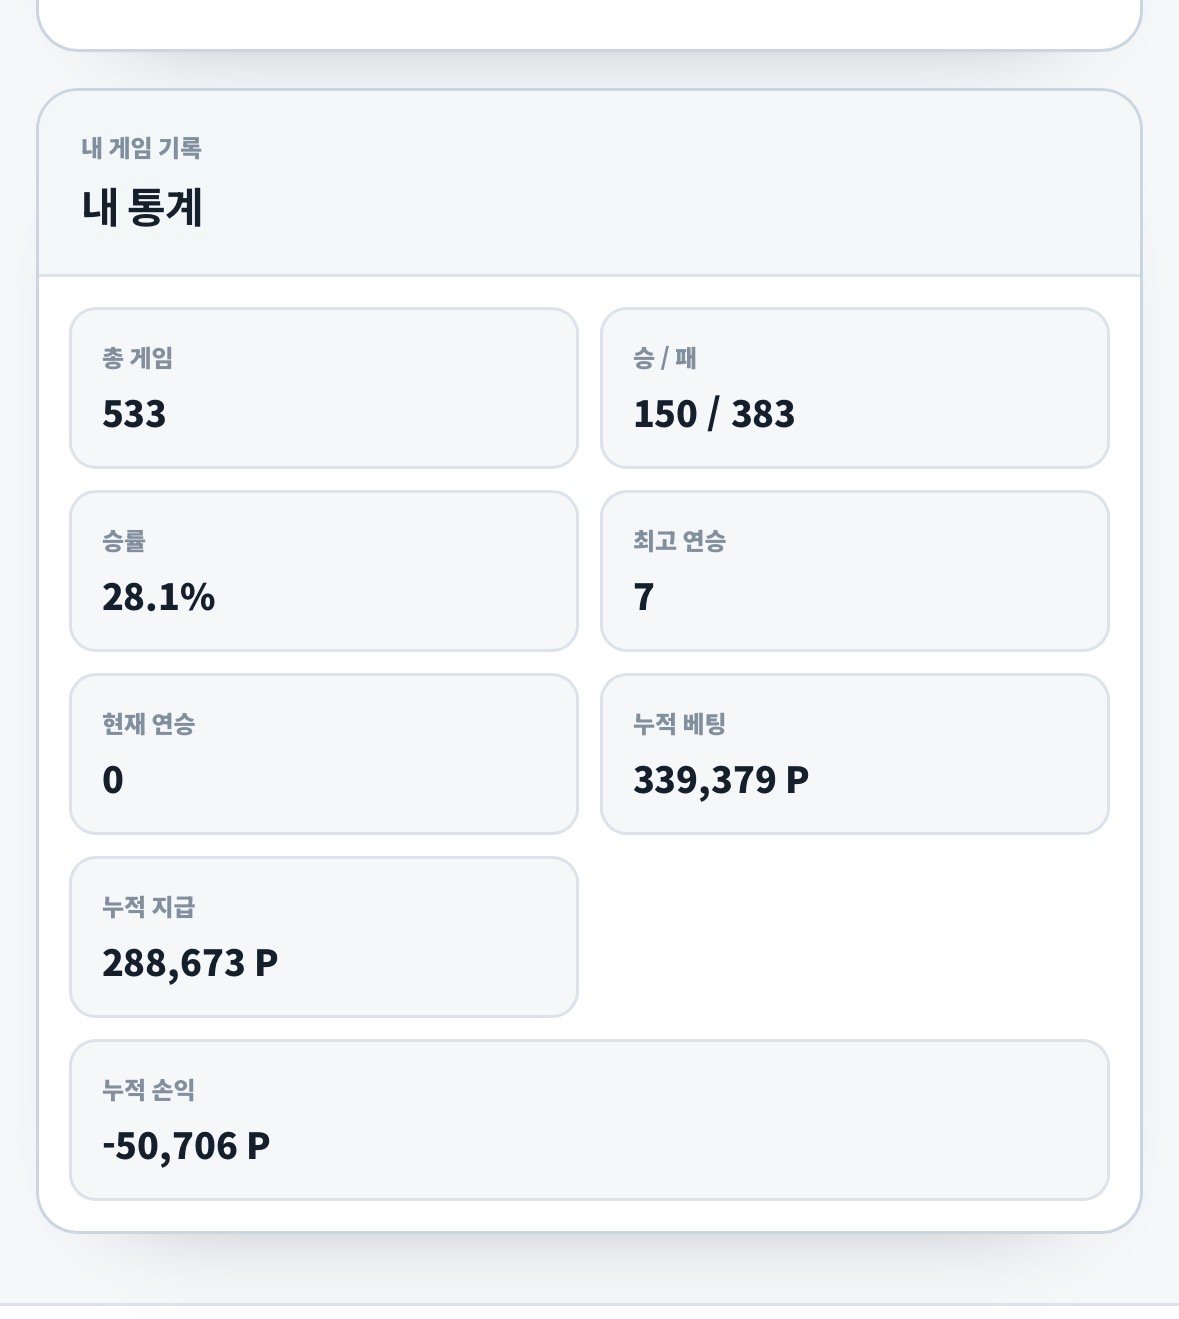Viewport: 1179px width, 1319px height.
Task: Click the current streak value 0
Action: point(113,780)
